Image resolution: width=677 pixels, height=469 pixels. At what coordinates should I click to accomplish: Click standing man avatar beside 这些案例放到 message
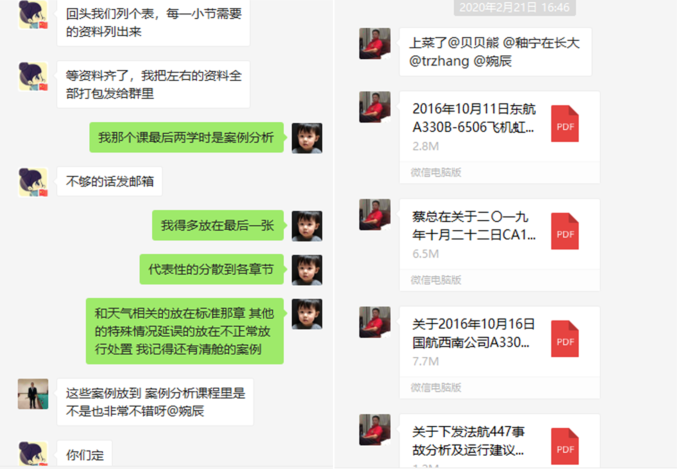pos(33,394)
